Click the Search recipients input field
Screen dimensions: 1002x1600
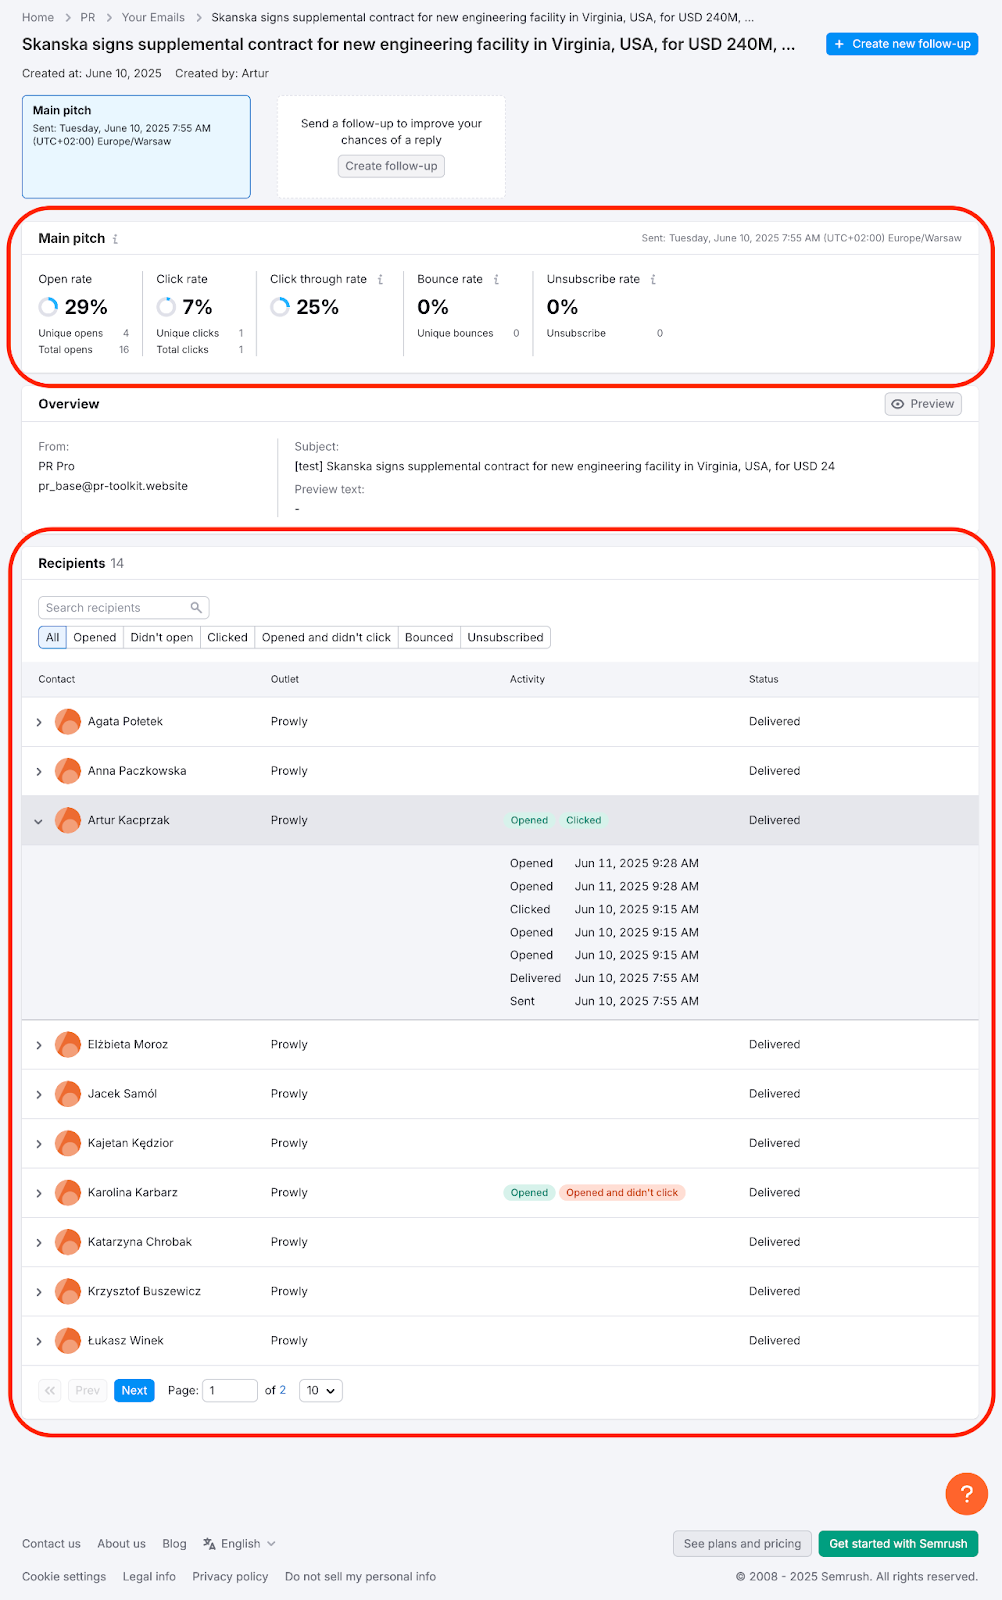click(x=115, y=608)
